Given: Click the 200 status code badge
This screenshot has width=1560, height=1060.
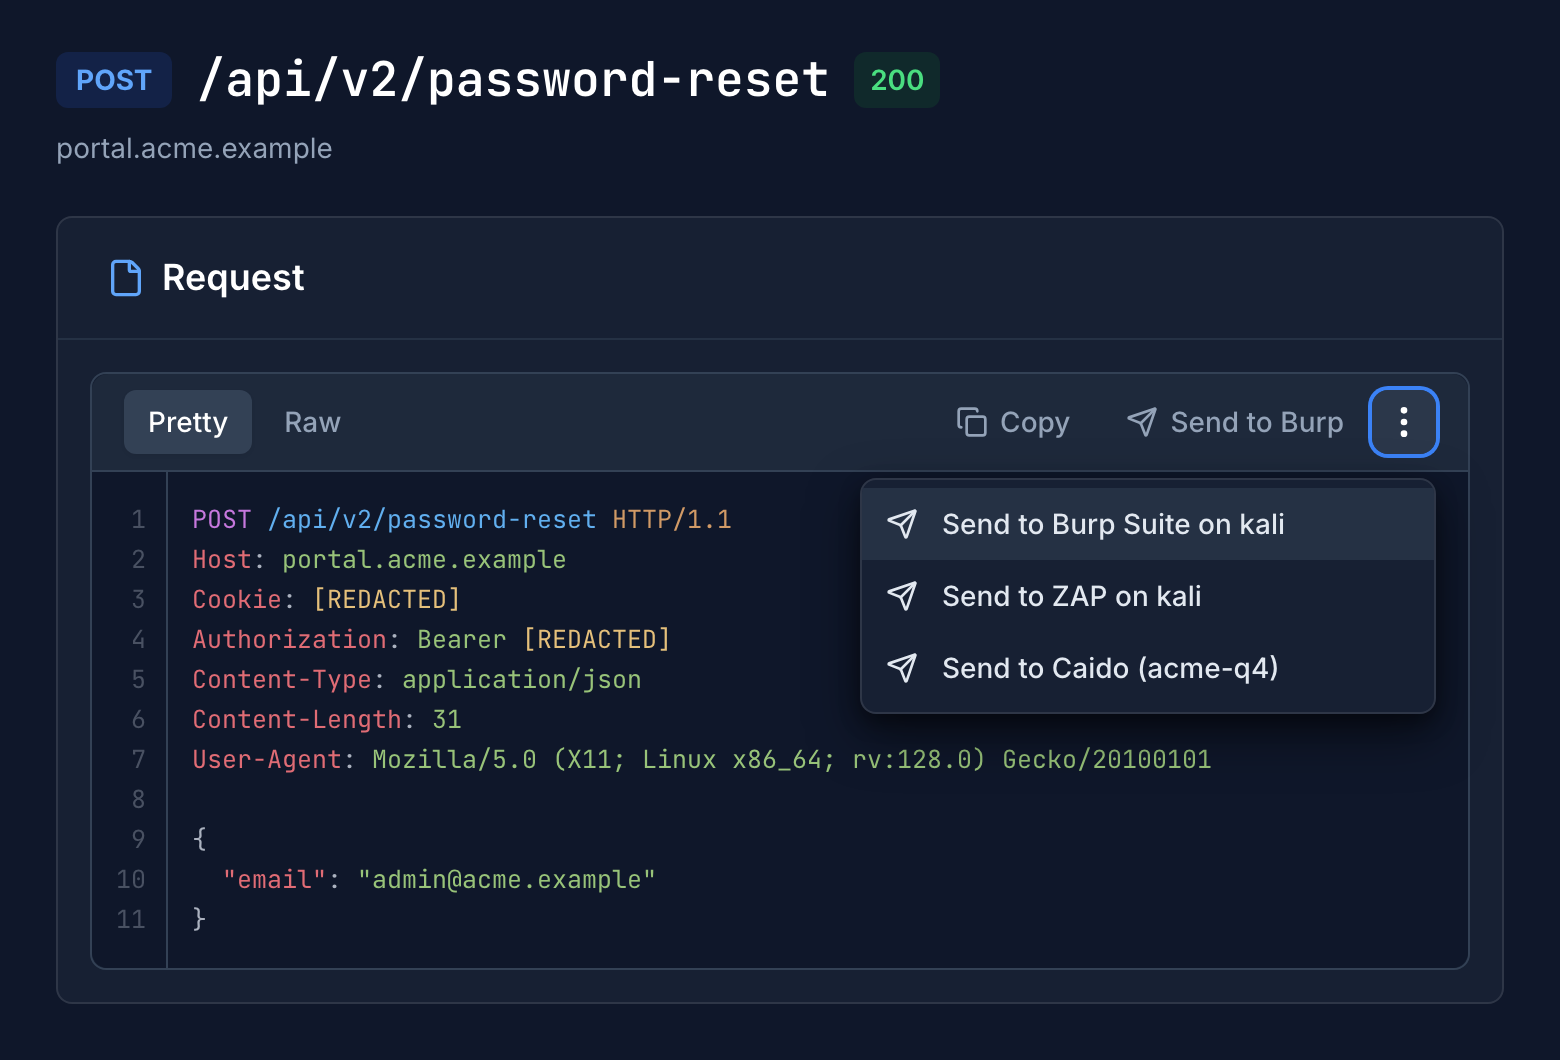Looking at the screenshot, I should coord(897,80).
